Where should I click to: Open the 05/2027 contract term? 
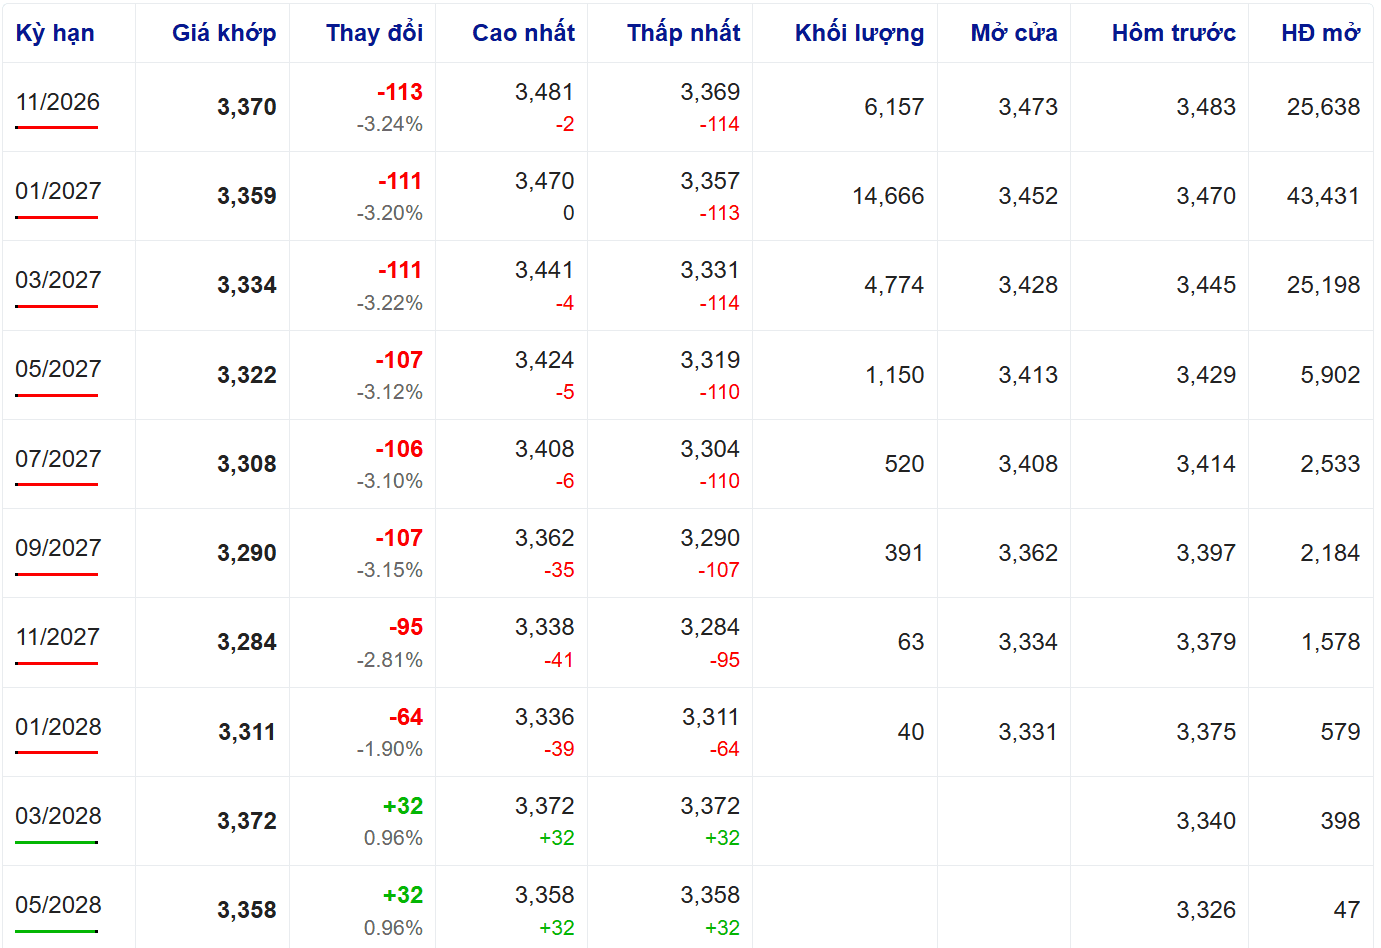pyautogui.click(x=58, y=369)
